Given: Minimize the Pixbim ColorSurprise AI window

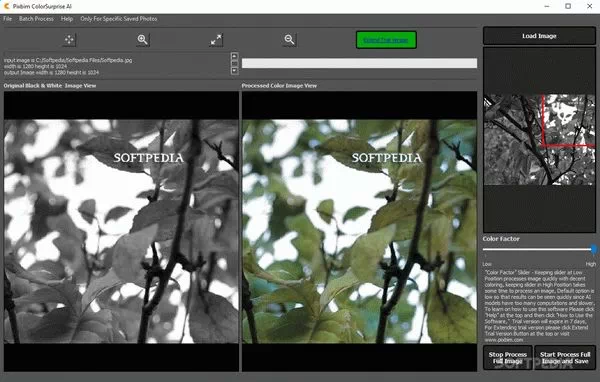Looking at the screenshot, I should tap(547, 6).
